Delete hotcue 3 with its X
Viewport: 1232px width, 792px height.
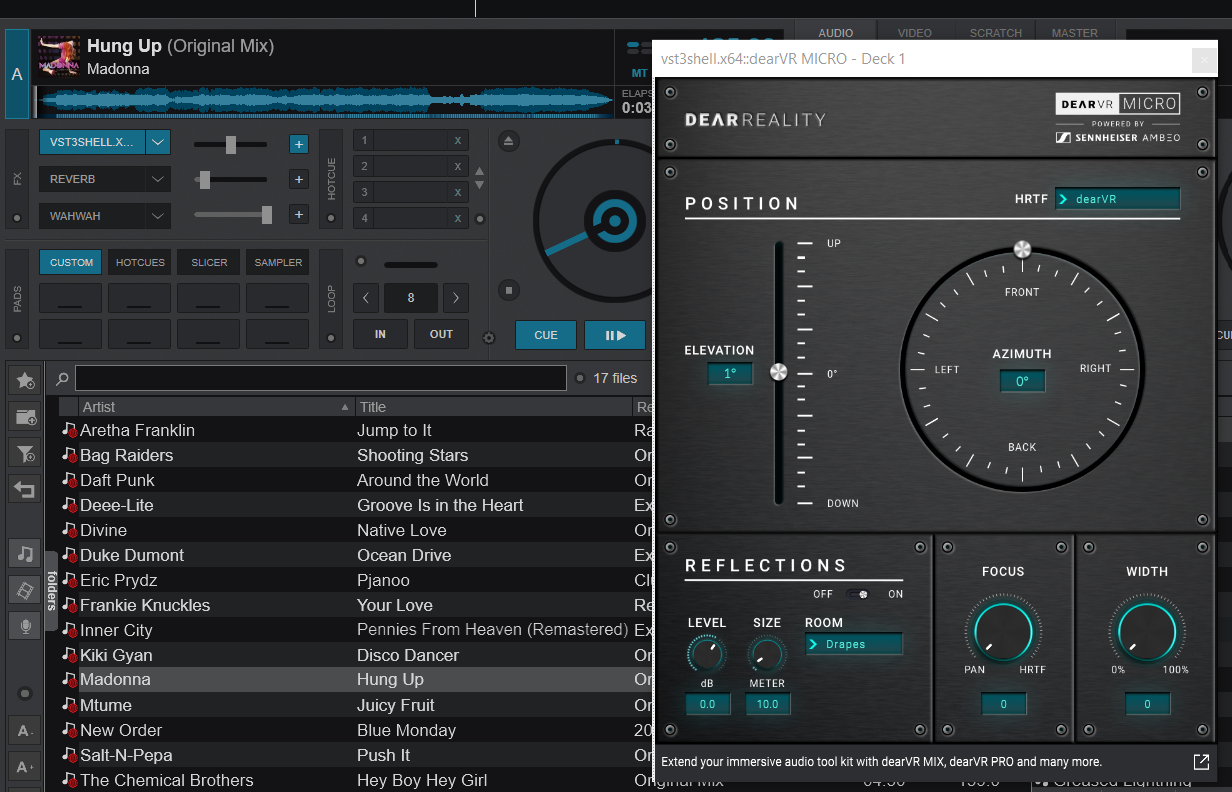click(x=458, y=192)
